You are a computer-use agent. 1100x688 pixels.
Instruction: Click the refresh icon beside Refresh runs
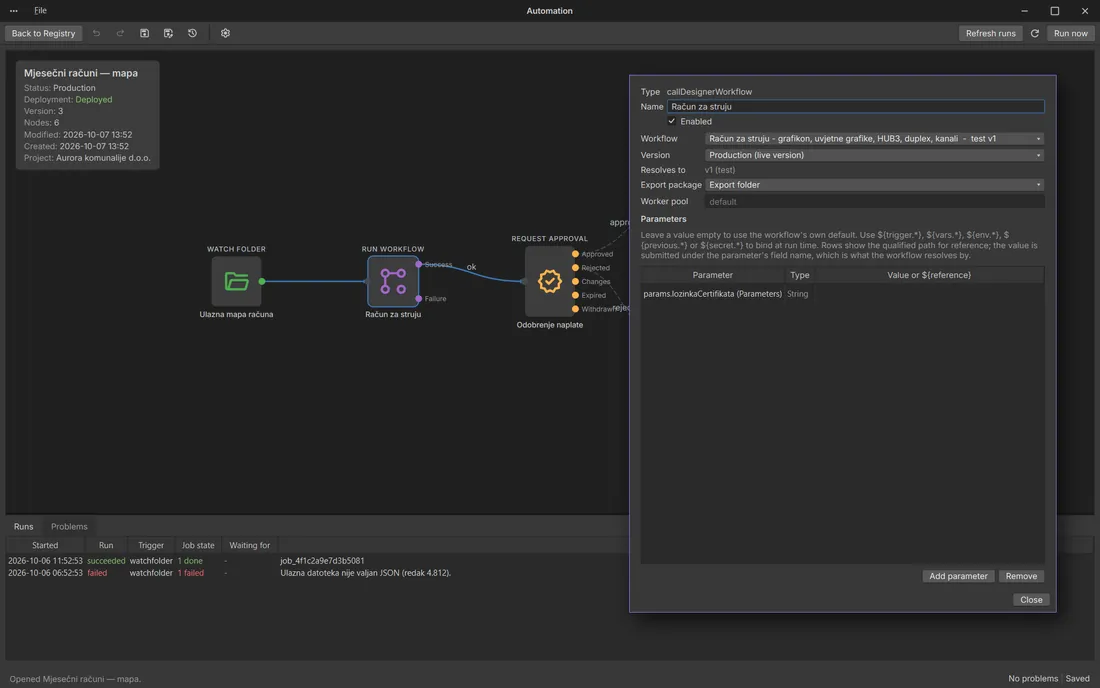coord(1035,33)
